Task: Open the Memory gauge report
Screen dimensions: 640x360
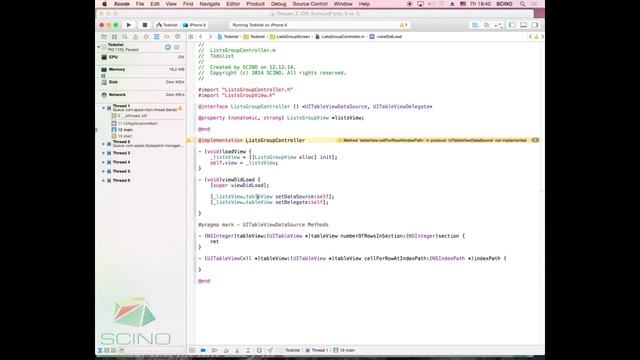Action: point(142,70)
